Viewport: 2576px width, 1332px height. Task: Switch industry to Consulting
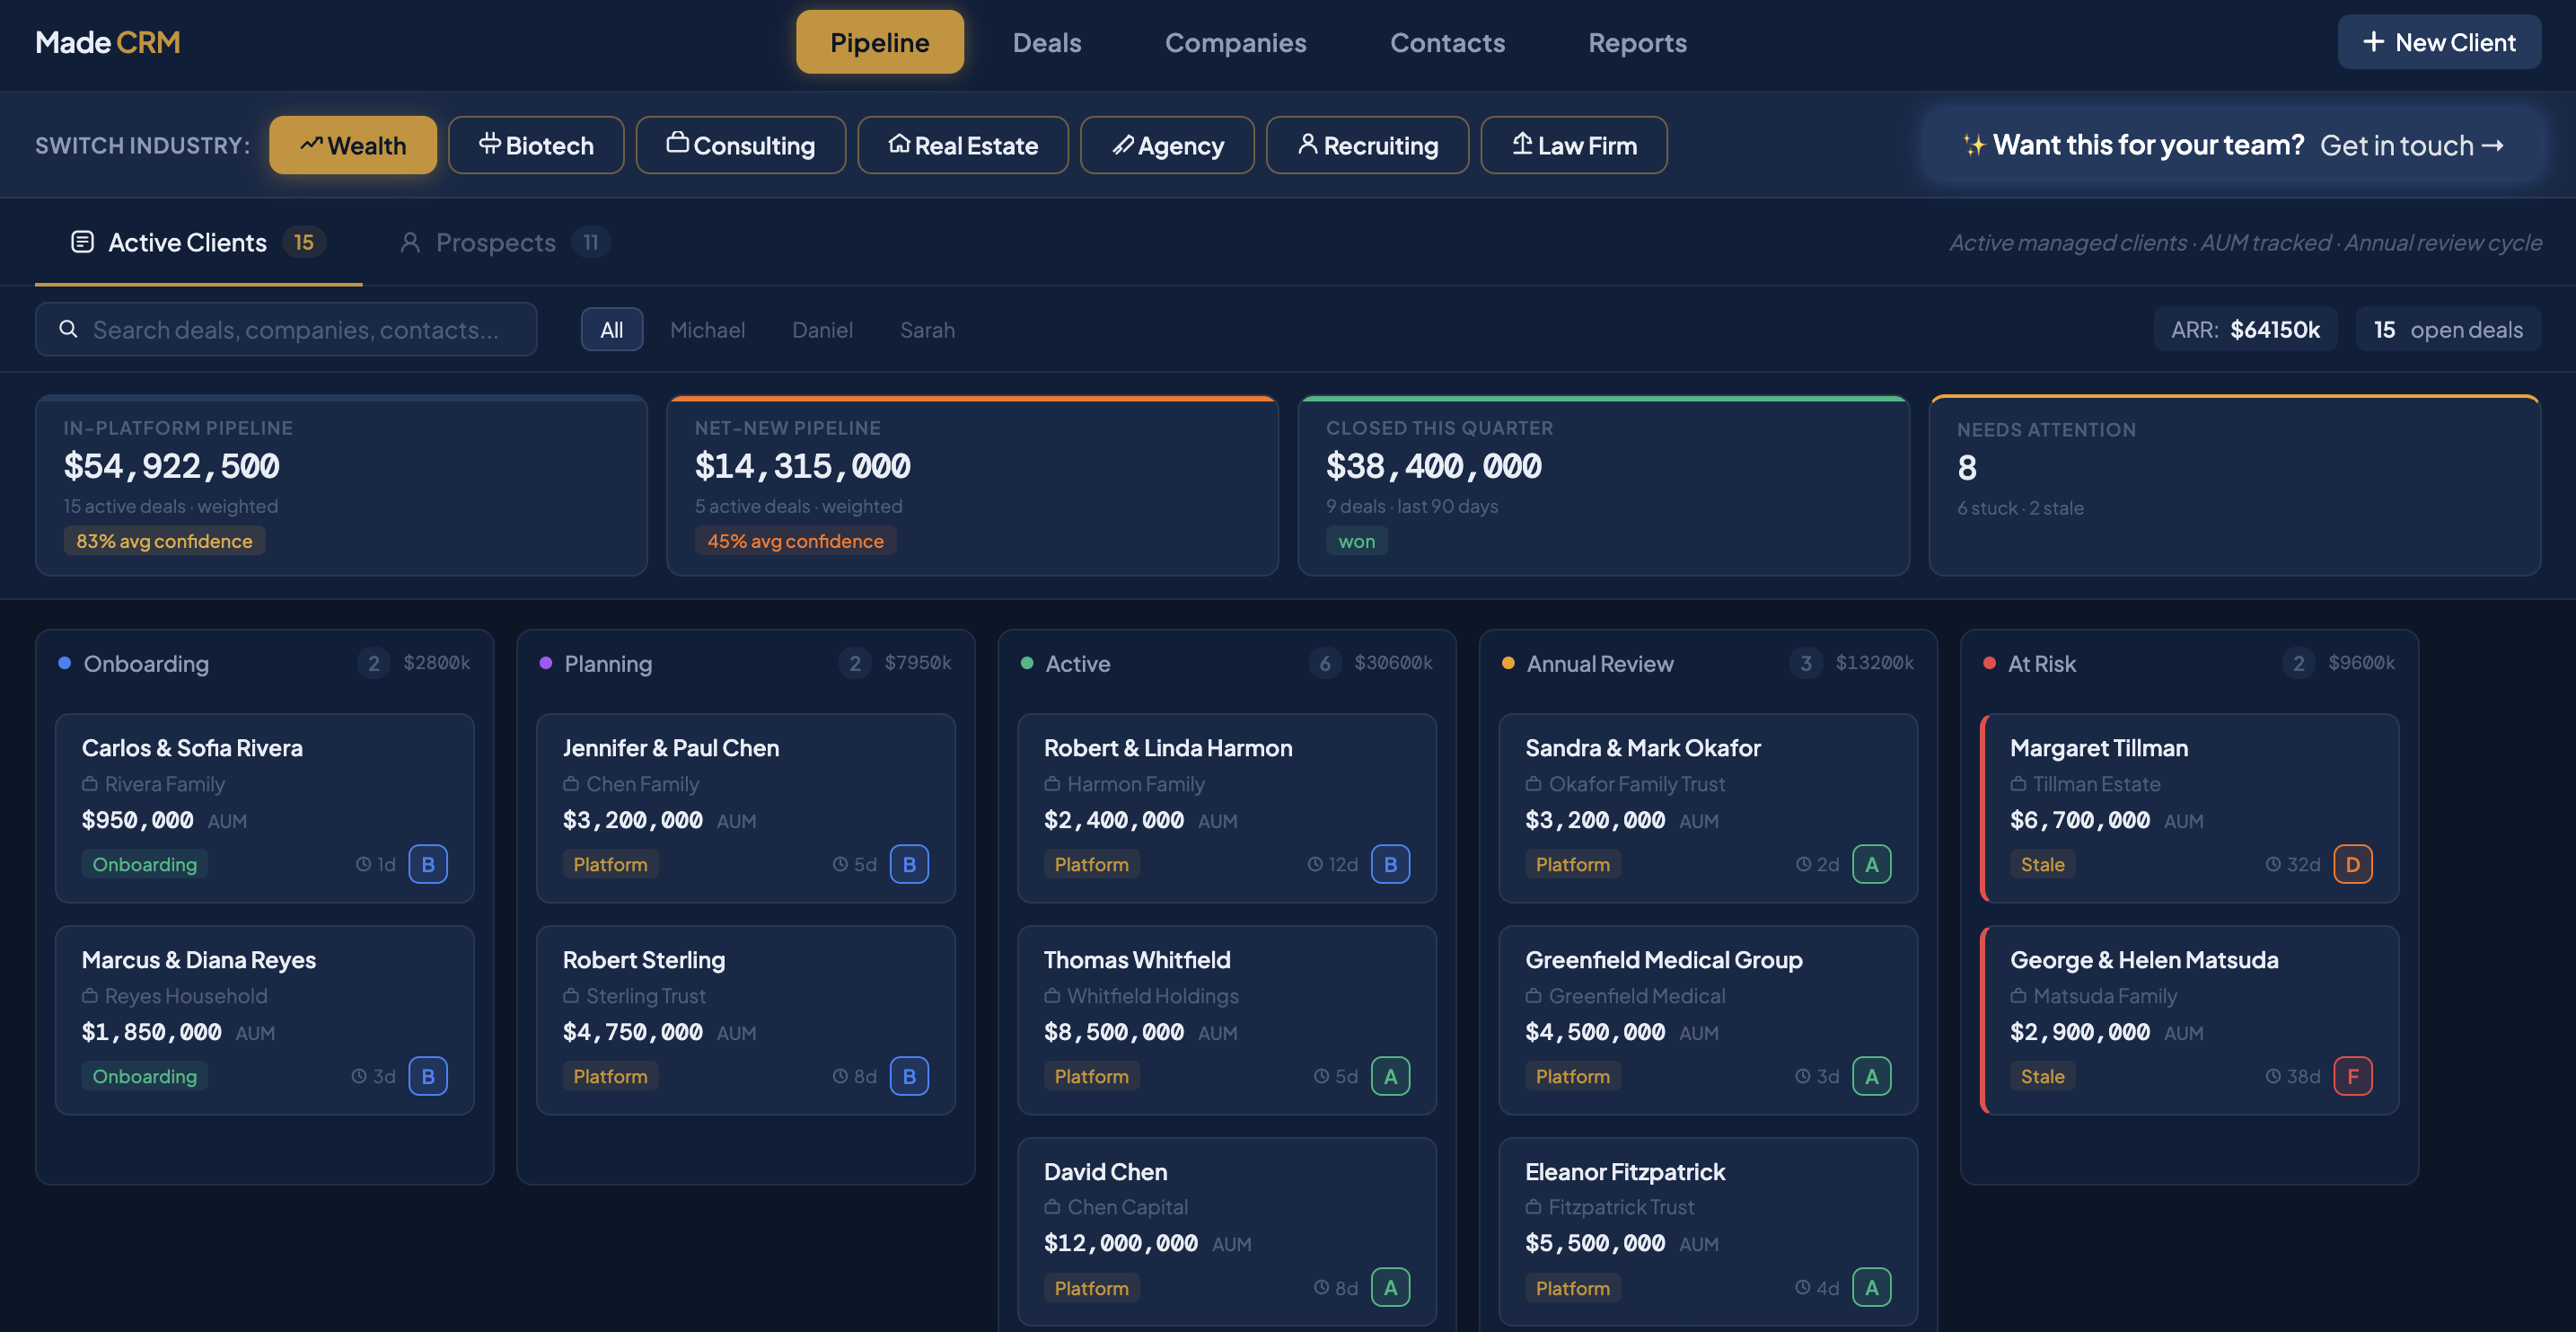pyautogui.click(x=740, y=145)
